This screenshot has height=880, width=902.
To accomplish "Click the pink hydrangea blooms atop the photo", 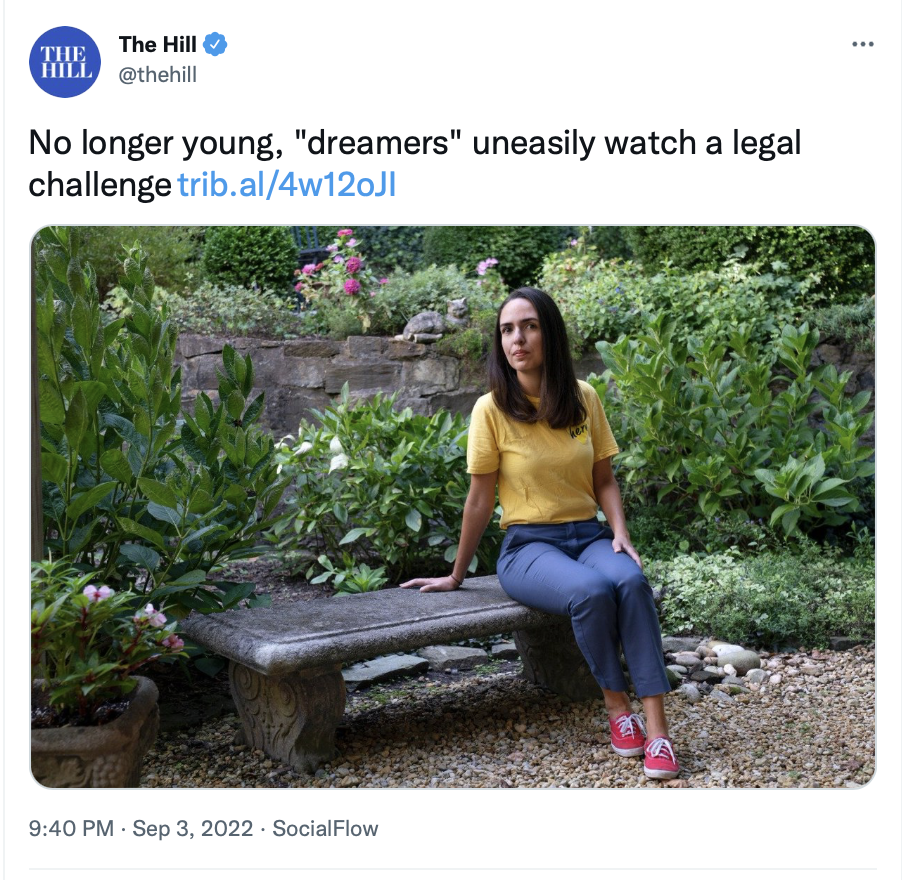I will pos(337,265).
